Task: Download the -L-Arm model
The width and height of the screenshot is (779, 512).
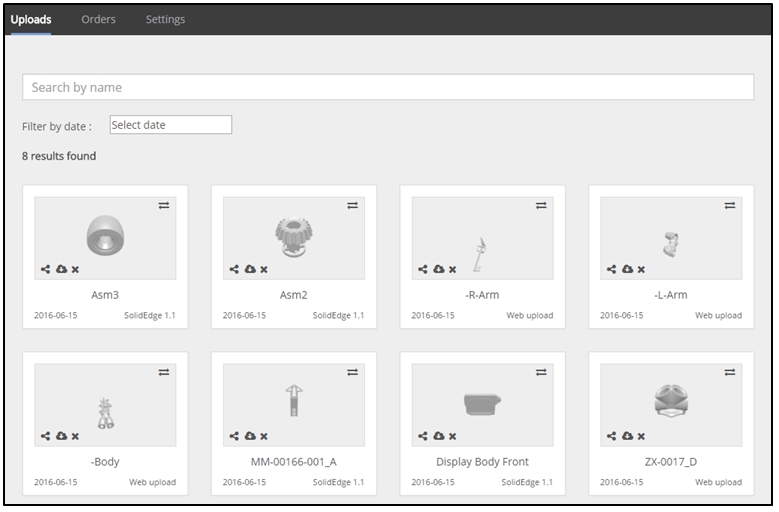Action: pos(627,269)
